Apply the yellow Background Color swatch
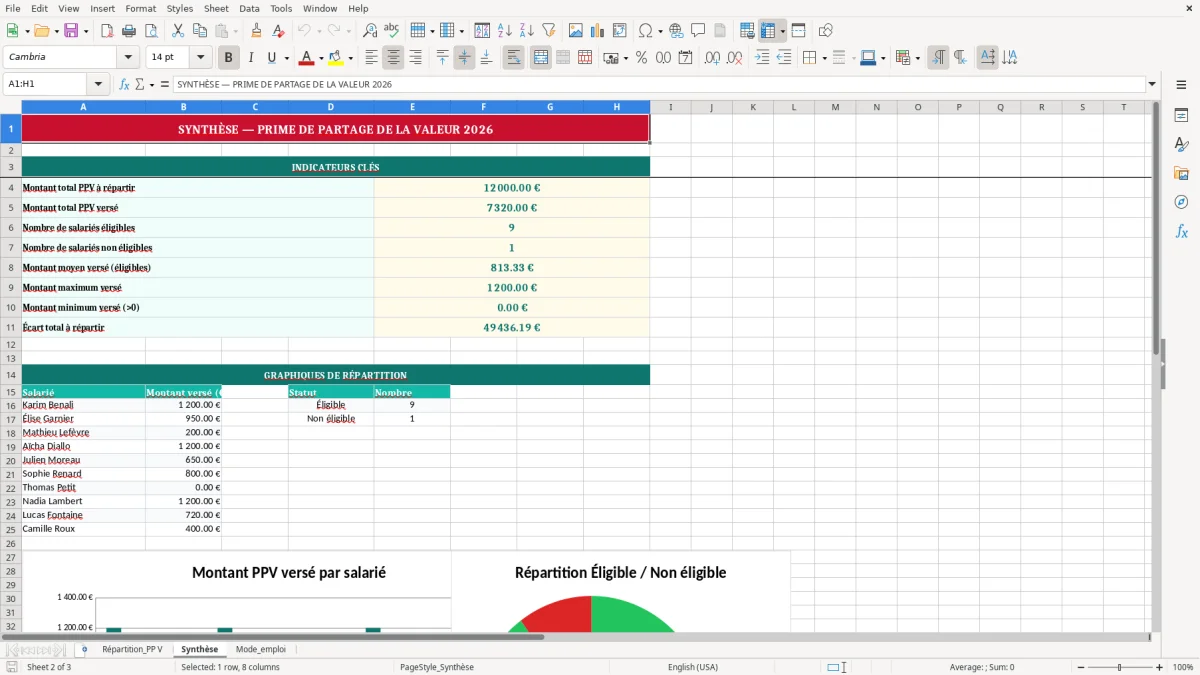The height and width of the screenshot is (675, 1200). (336, 58)
